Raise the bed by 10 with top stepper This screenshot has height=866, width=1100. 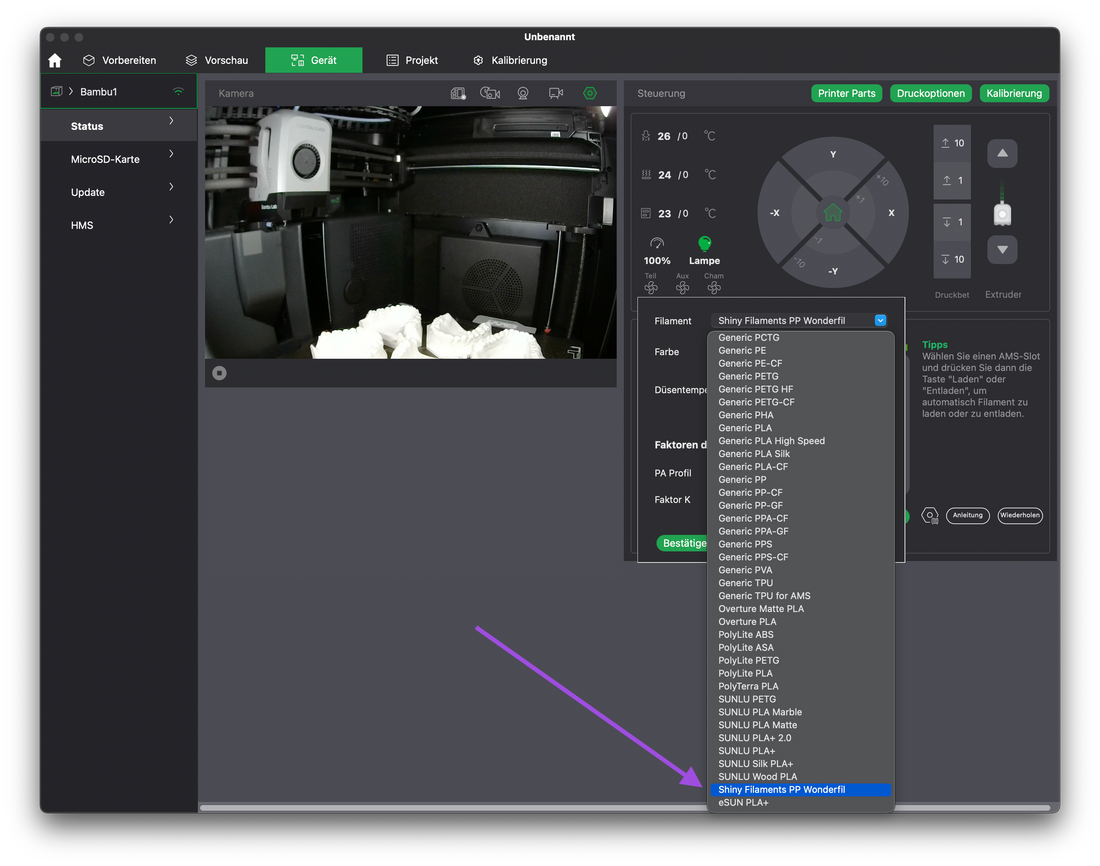[x=952, y=143]
